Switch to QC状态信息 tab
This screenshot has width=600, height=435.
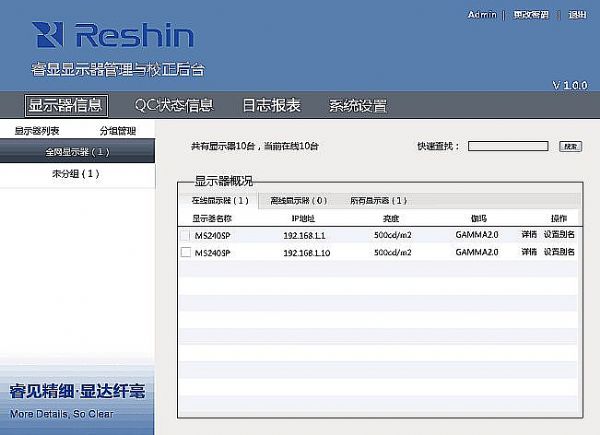click(174, 105)
